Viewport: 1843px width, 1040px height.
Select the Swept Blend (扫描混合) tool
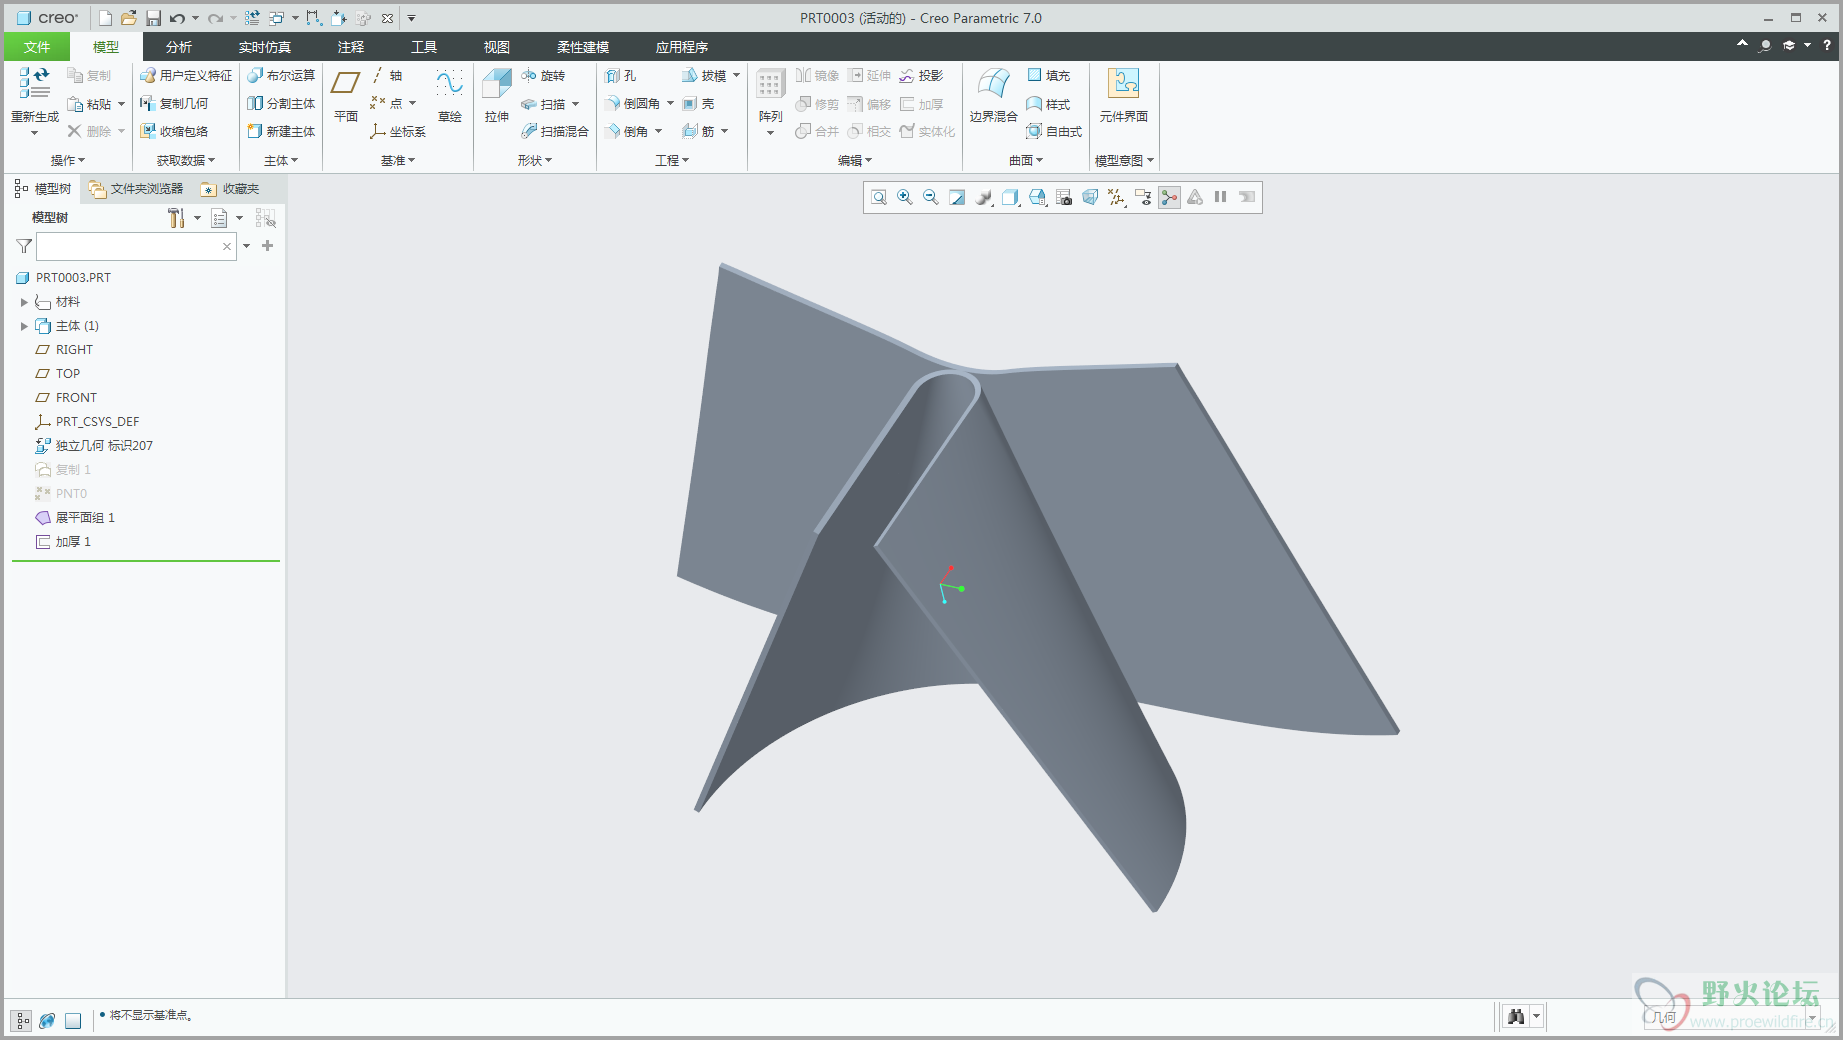(x=555, y=131)
